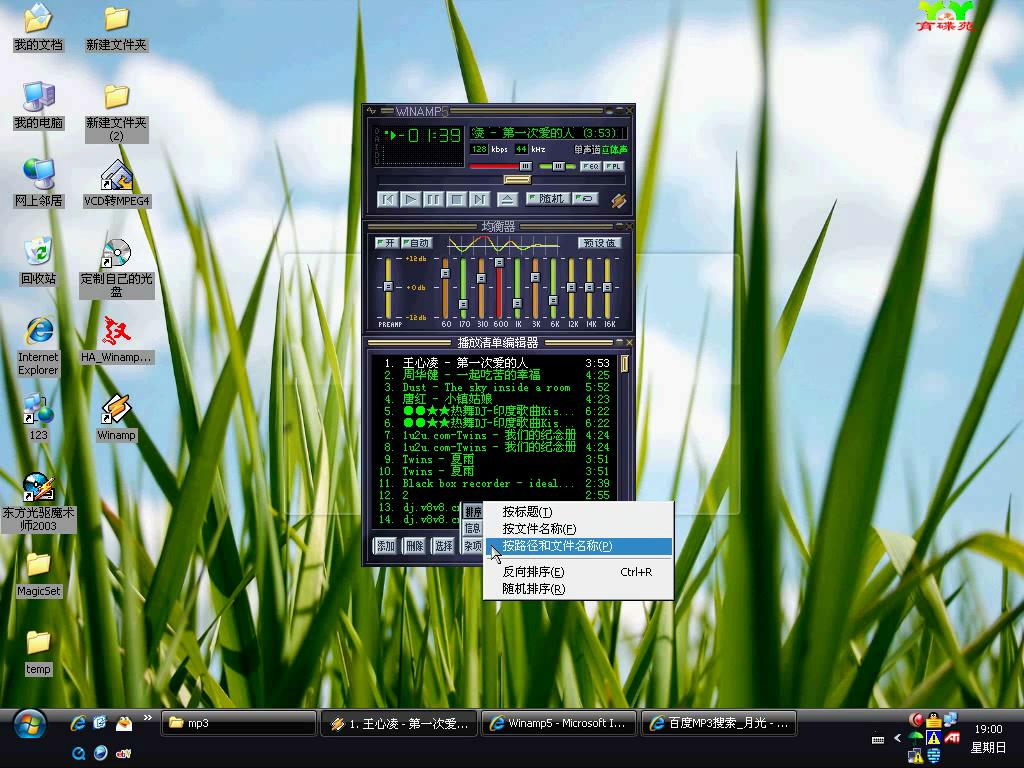Click the ATI tray icon
The width and height of the screenshot is (1024, 768).
pyautogui.click(x=952, y=737)
